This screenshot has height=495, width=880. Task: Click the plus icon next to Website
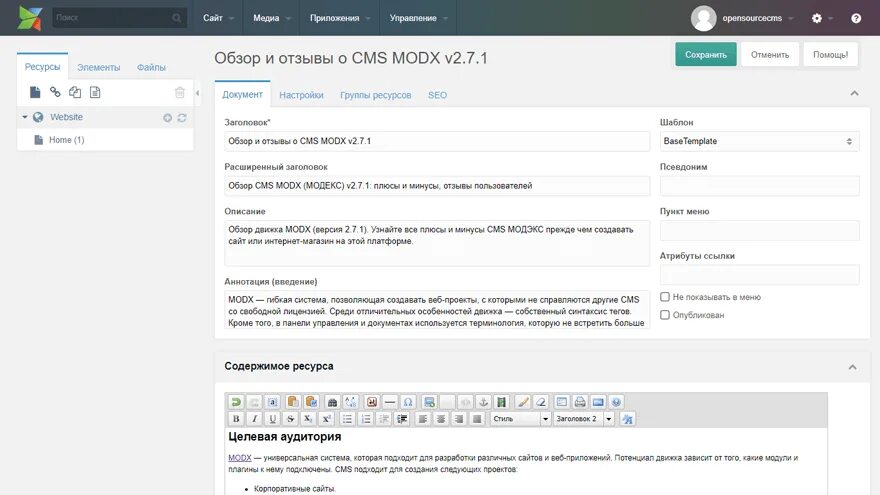coord(167,118)
